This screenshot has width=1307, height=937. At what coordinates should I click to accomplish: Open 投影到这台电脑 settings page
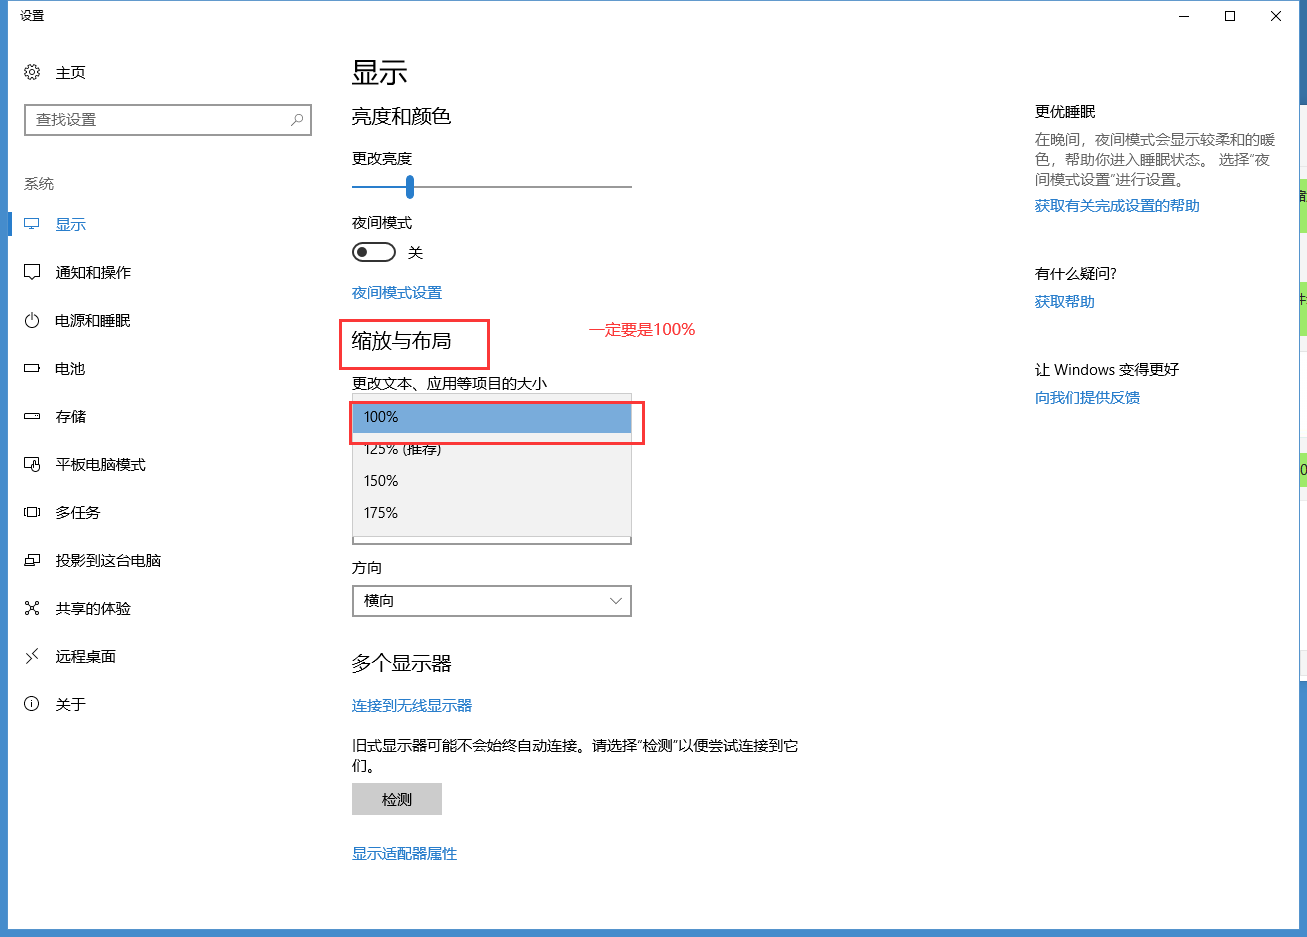tap(108, 561)
